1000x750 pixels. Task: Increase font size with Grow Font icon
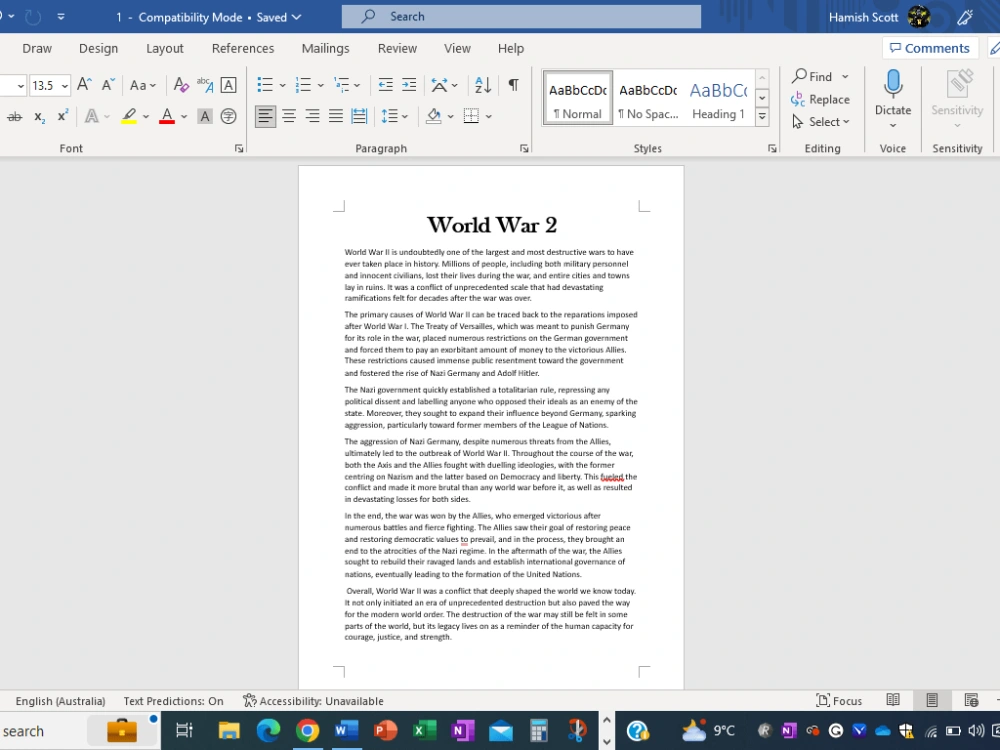tap(84, 85)
